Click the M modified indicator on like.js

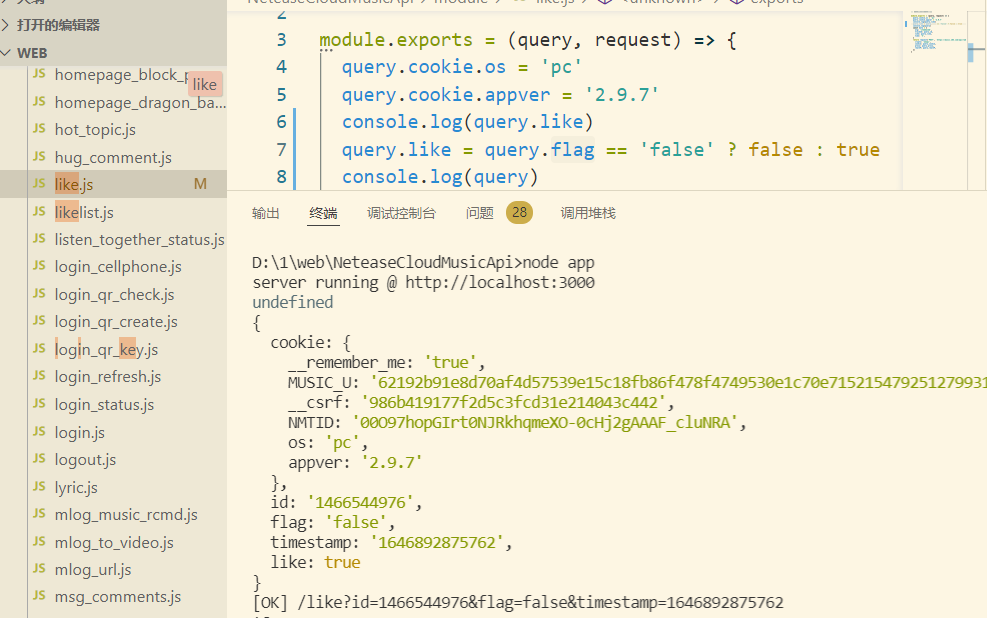[202, 184]
